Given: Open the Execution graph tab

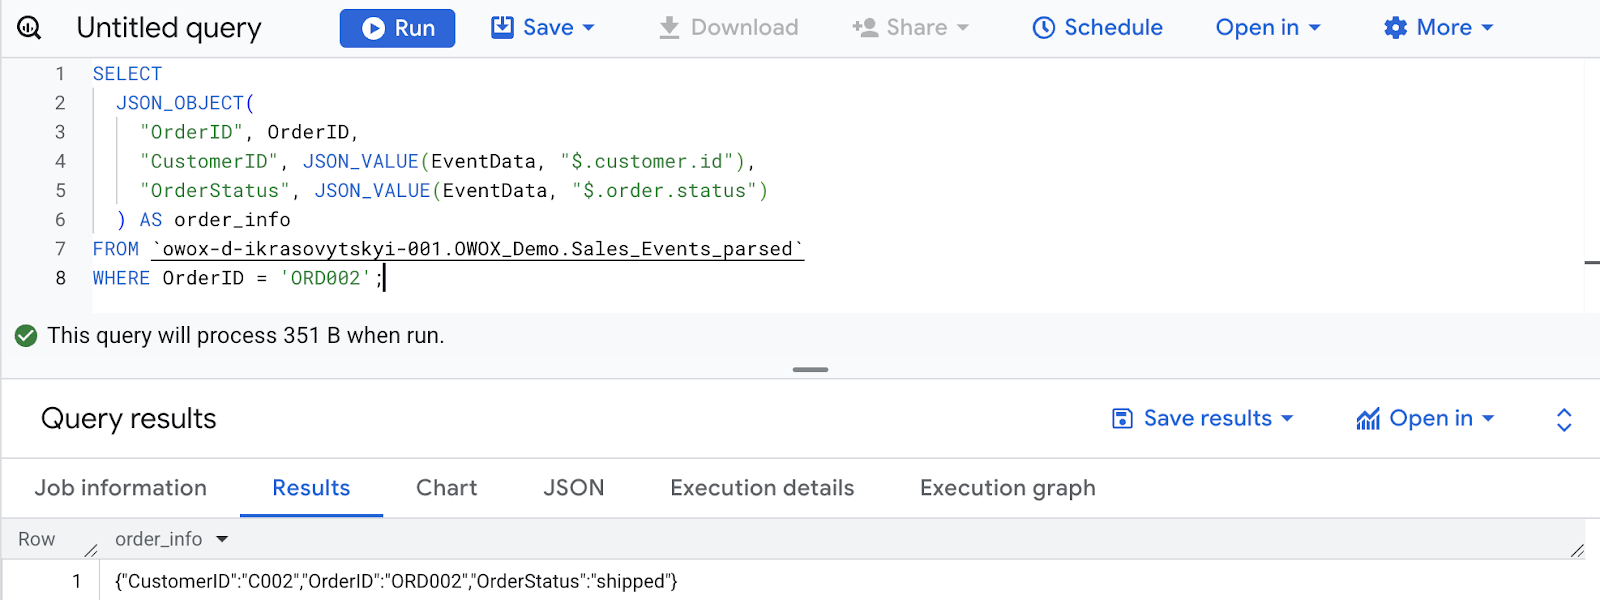Looking at the screenshot, I should 1007,488.
